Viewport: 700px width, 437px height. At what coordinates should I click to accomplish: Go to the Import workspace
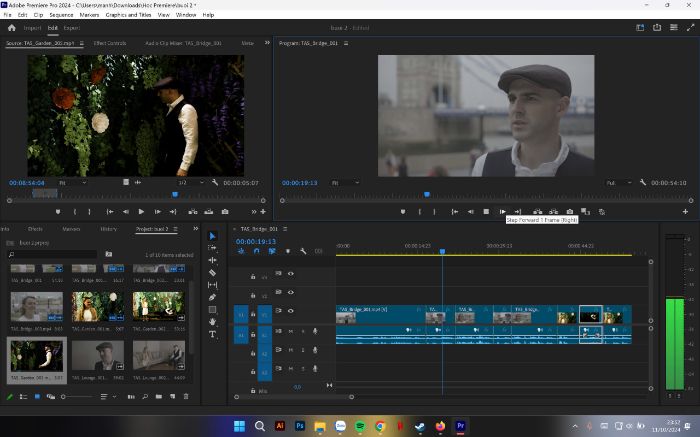(32, 28)
